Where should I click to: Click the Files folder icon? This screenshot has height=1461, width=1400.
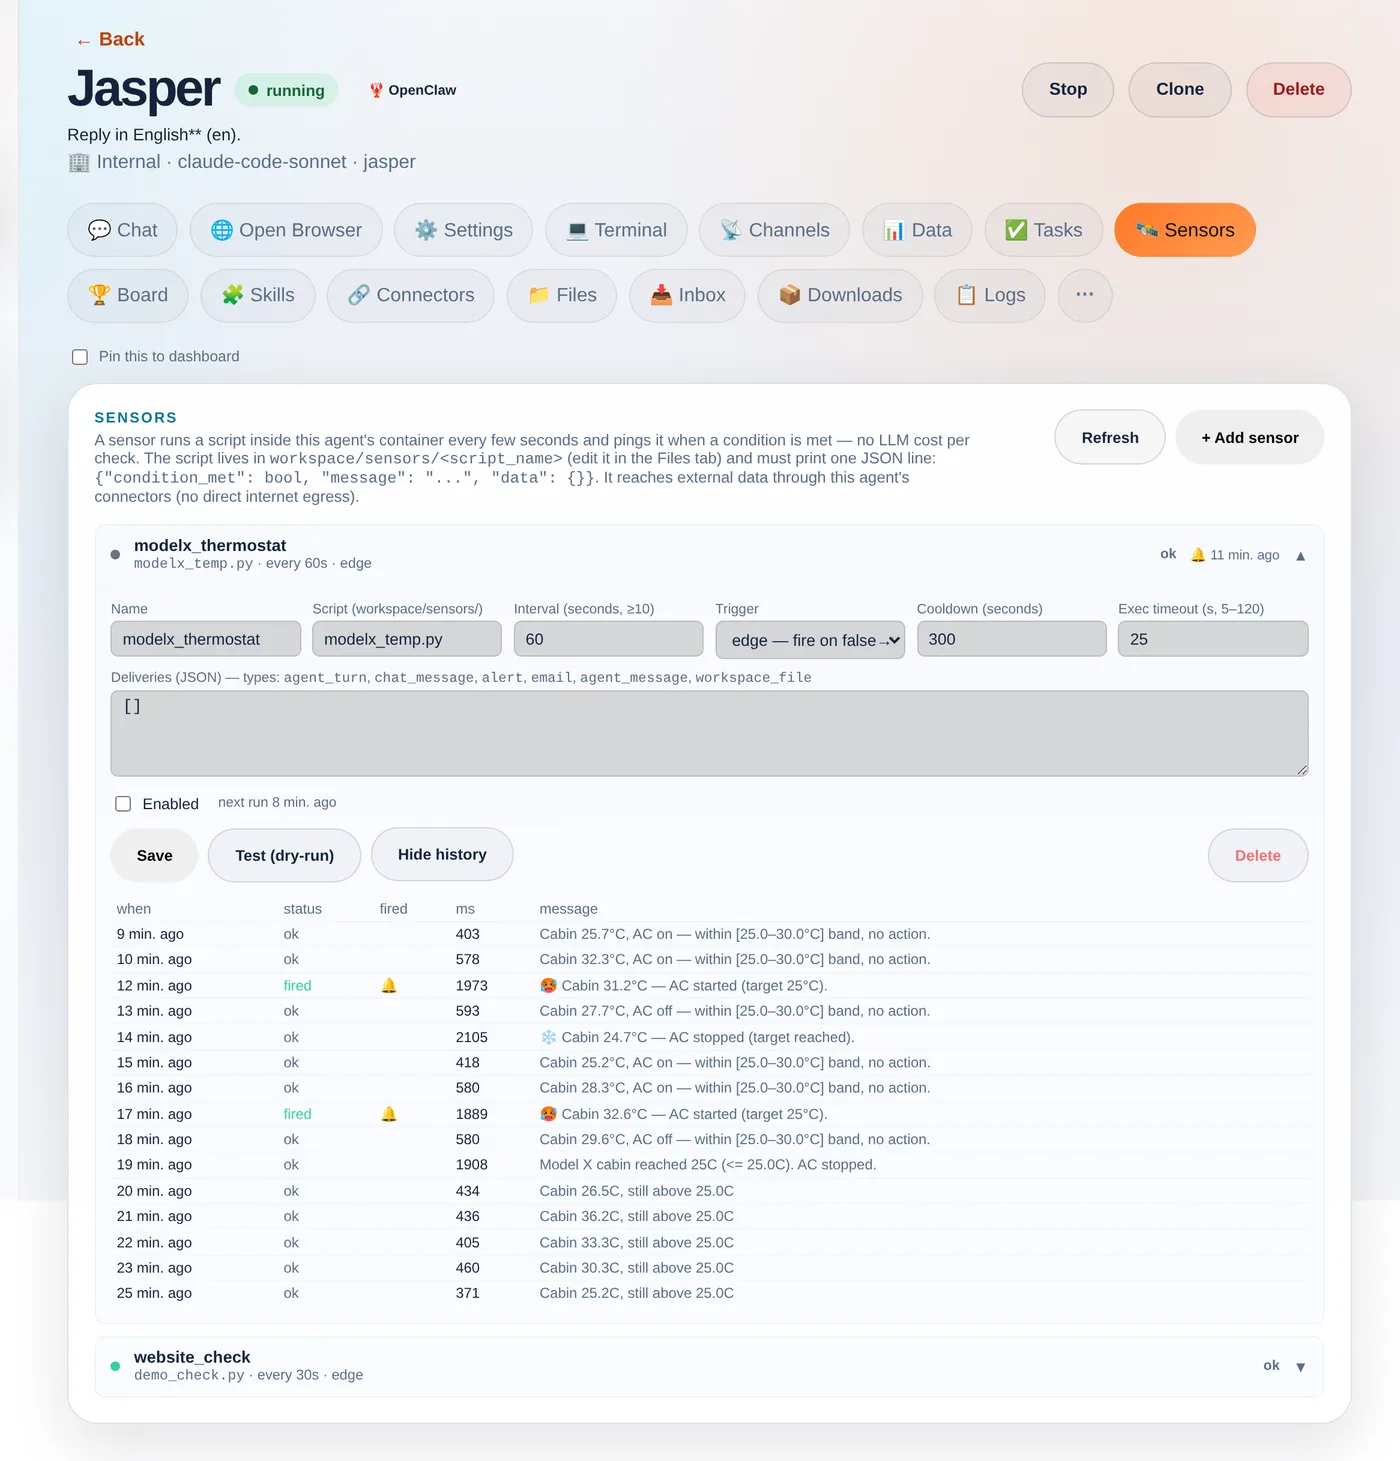539,295
